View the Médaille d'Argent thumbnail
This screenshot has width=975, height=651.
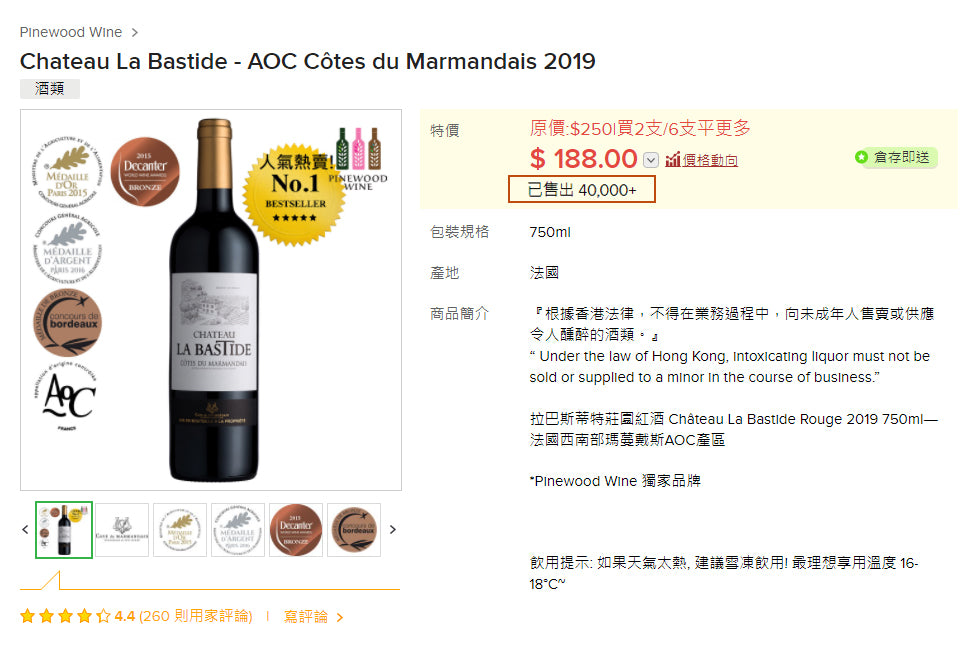pos(238,530)
